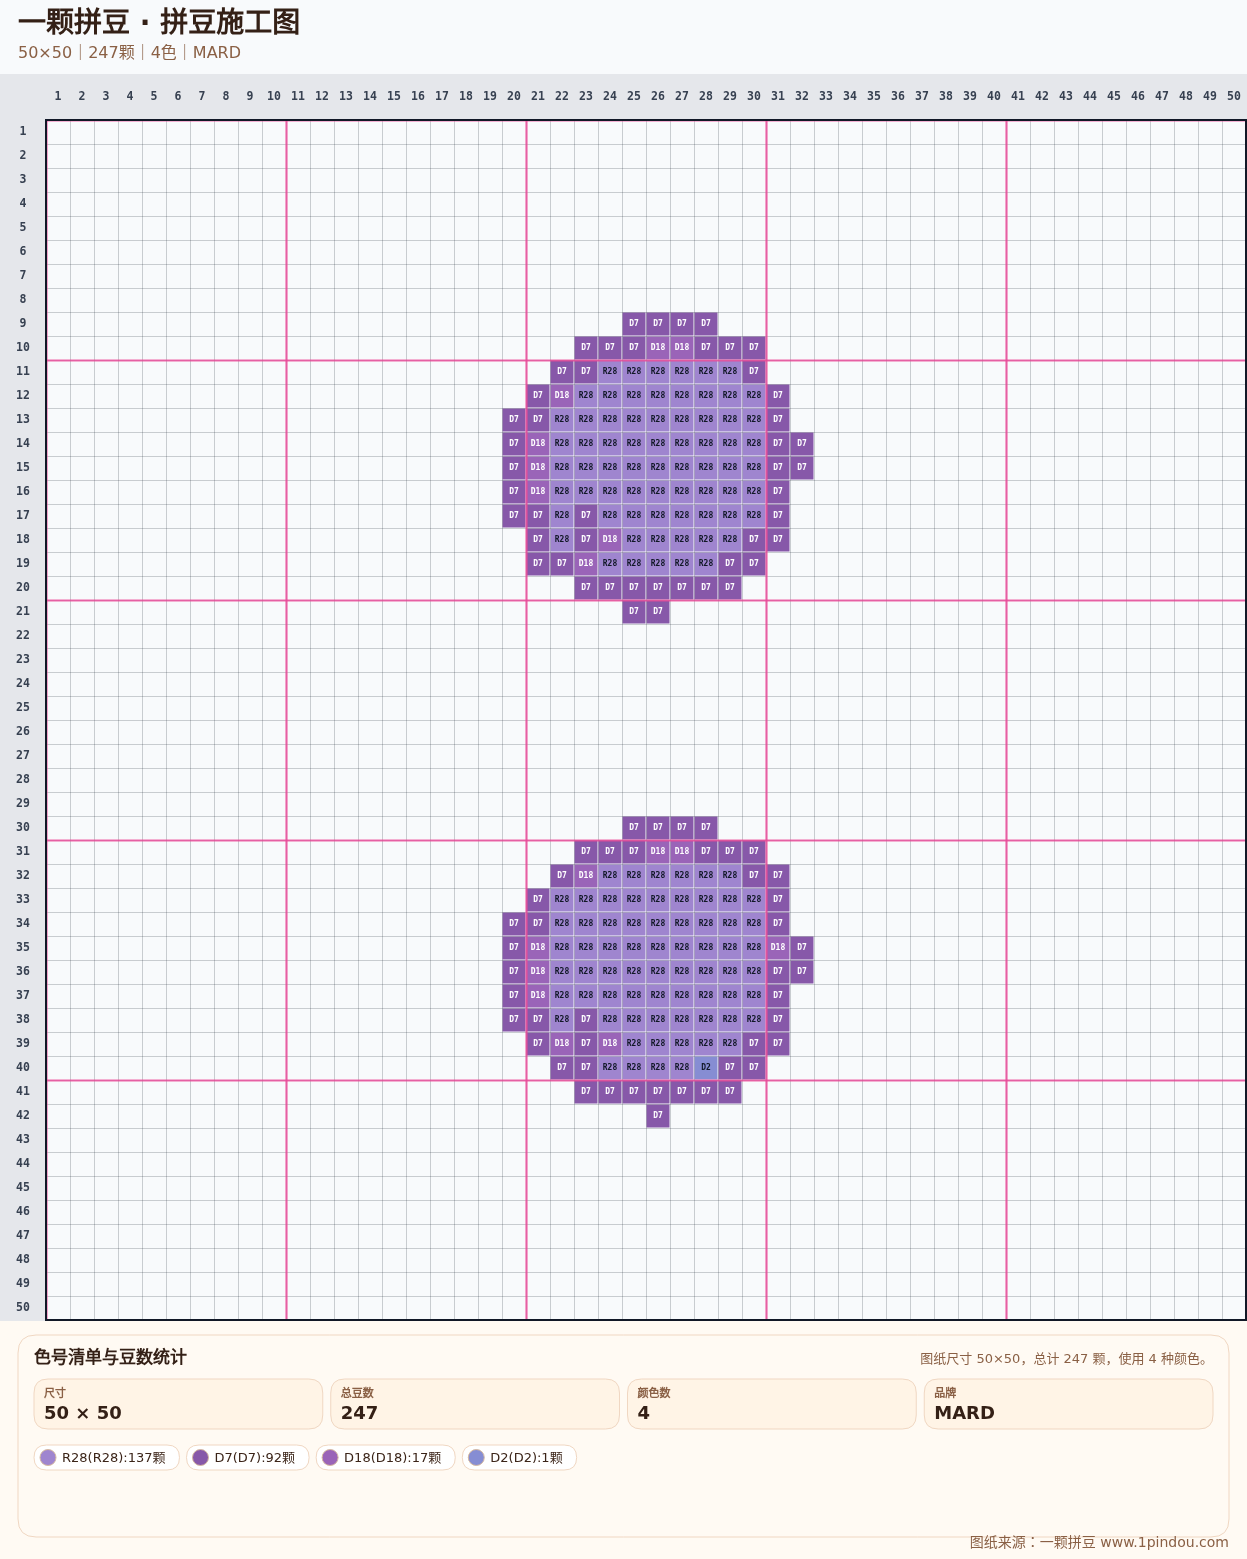
Task: Click the 颜色数 4 stat card
Action: pos(772,1404)
